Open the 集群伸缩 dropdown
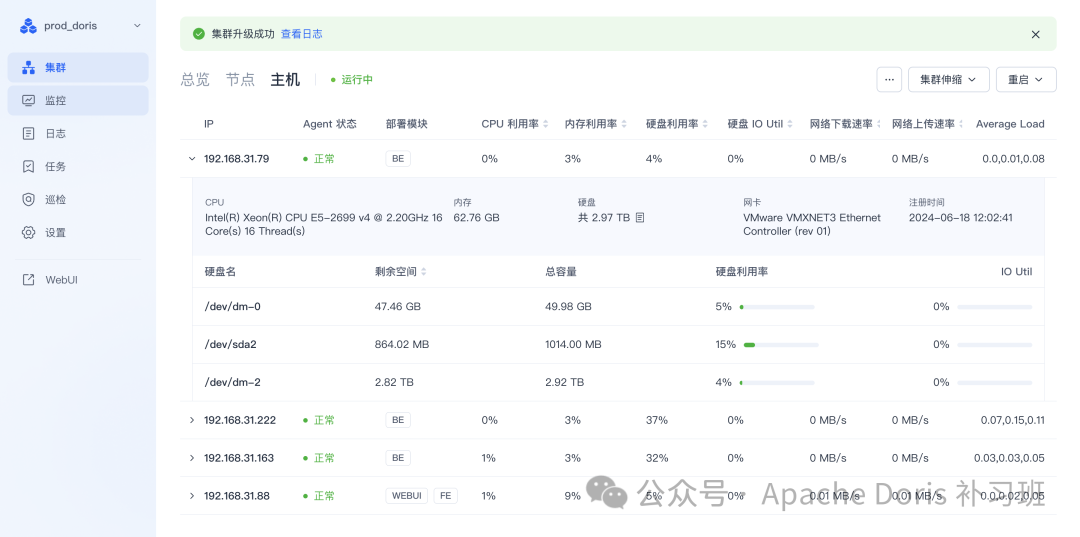This screenshot has width=1080, height=537. click(x=948, y=80)
